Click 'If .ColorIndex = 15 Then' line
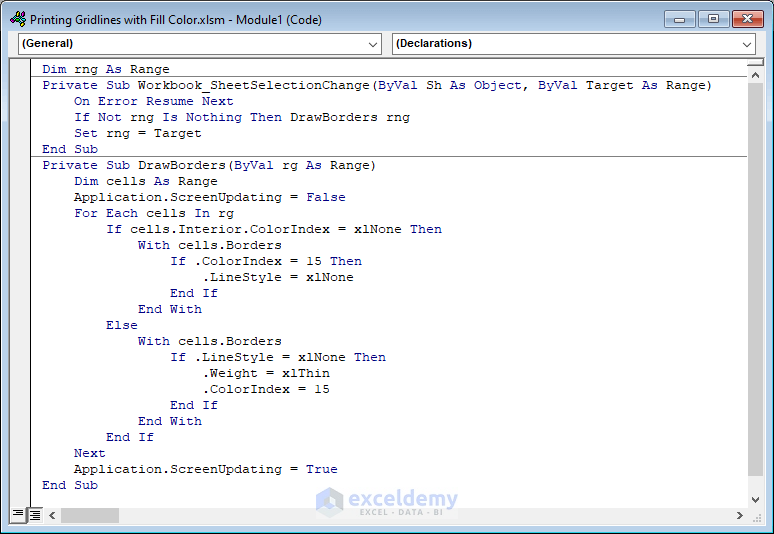Screen dimensions: 774x534 click(266, 261)
